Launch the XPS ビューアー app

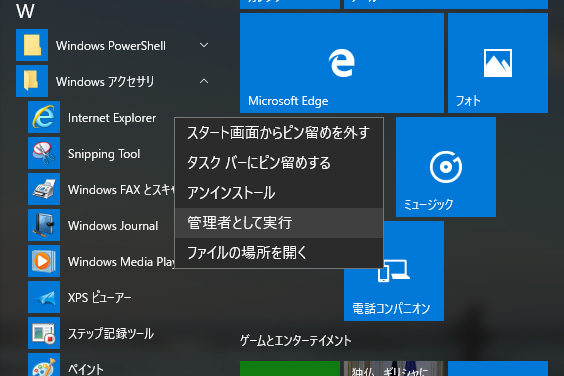(99, 298)
